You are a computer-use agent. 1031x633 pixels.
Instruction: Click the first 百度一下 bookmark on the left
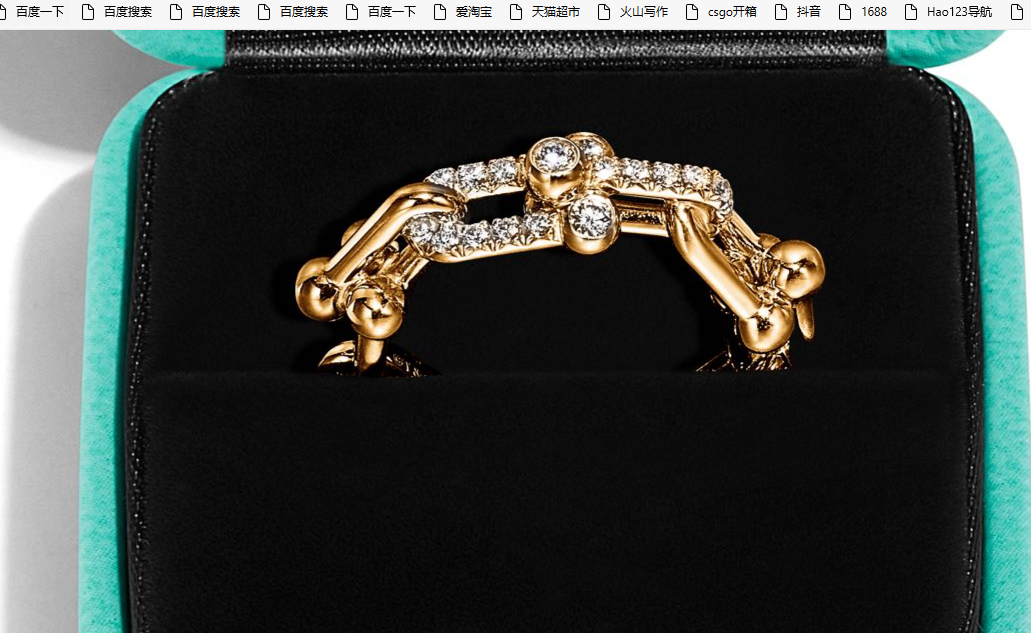(39, 12)
